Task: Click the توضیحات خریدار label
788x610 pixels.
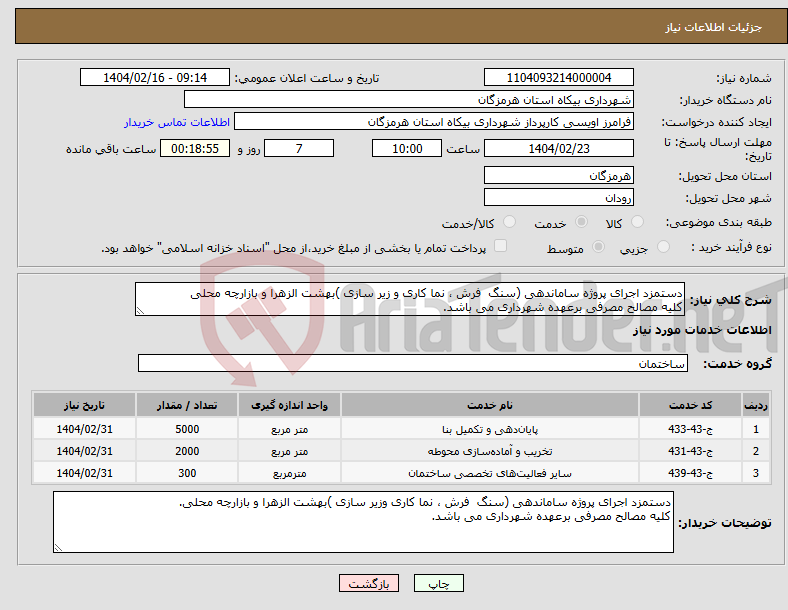Action: click(x=725, y=523)
